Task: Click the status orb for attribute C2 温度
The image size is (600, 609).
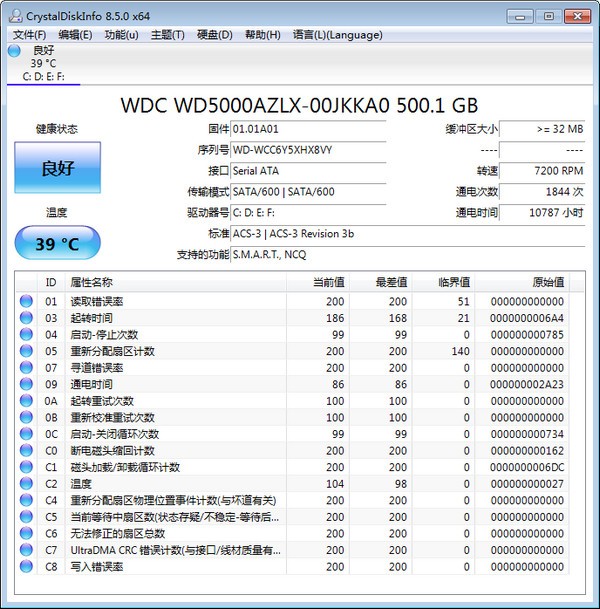Action: tap(26, 484)
